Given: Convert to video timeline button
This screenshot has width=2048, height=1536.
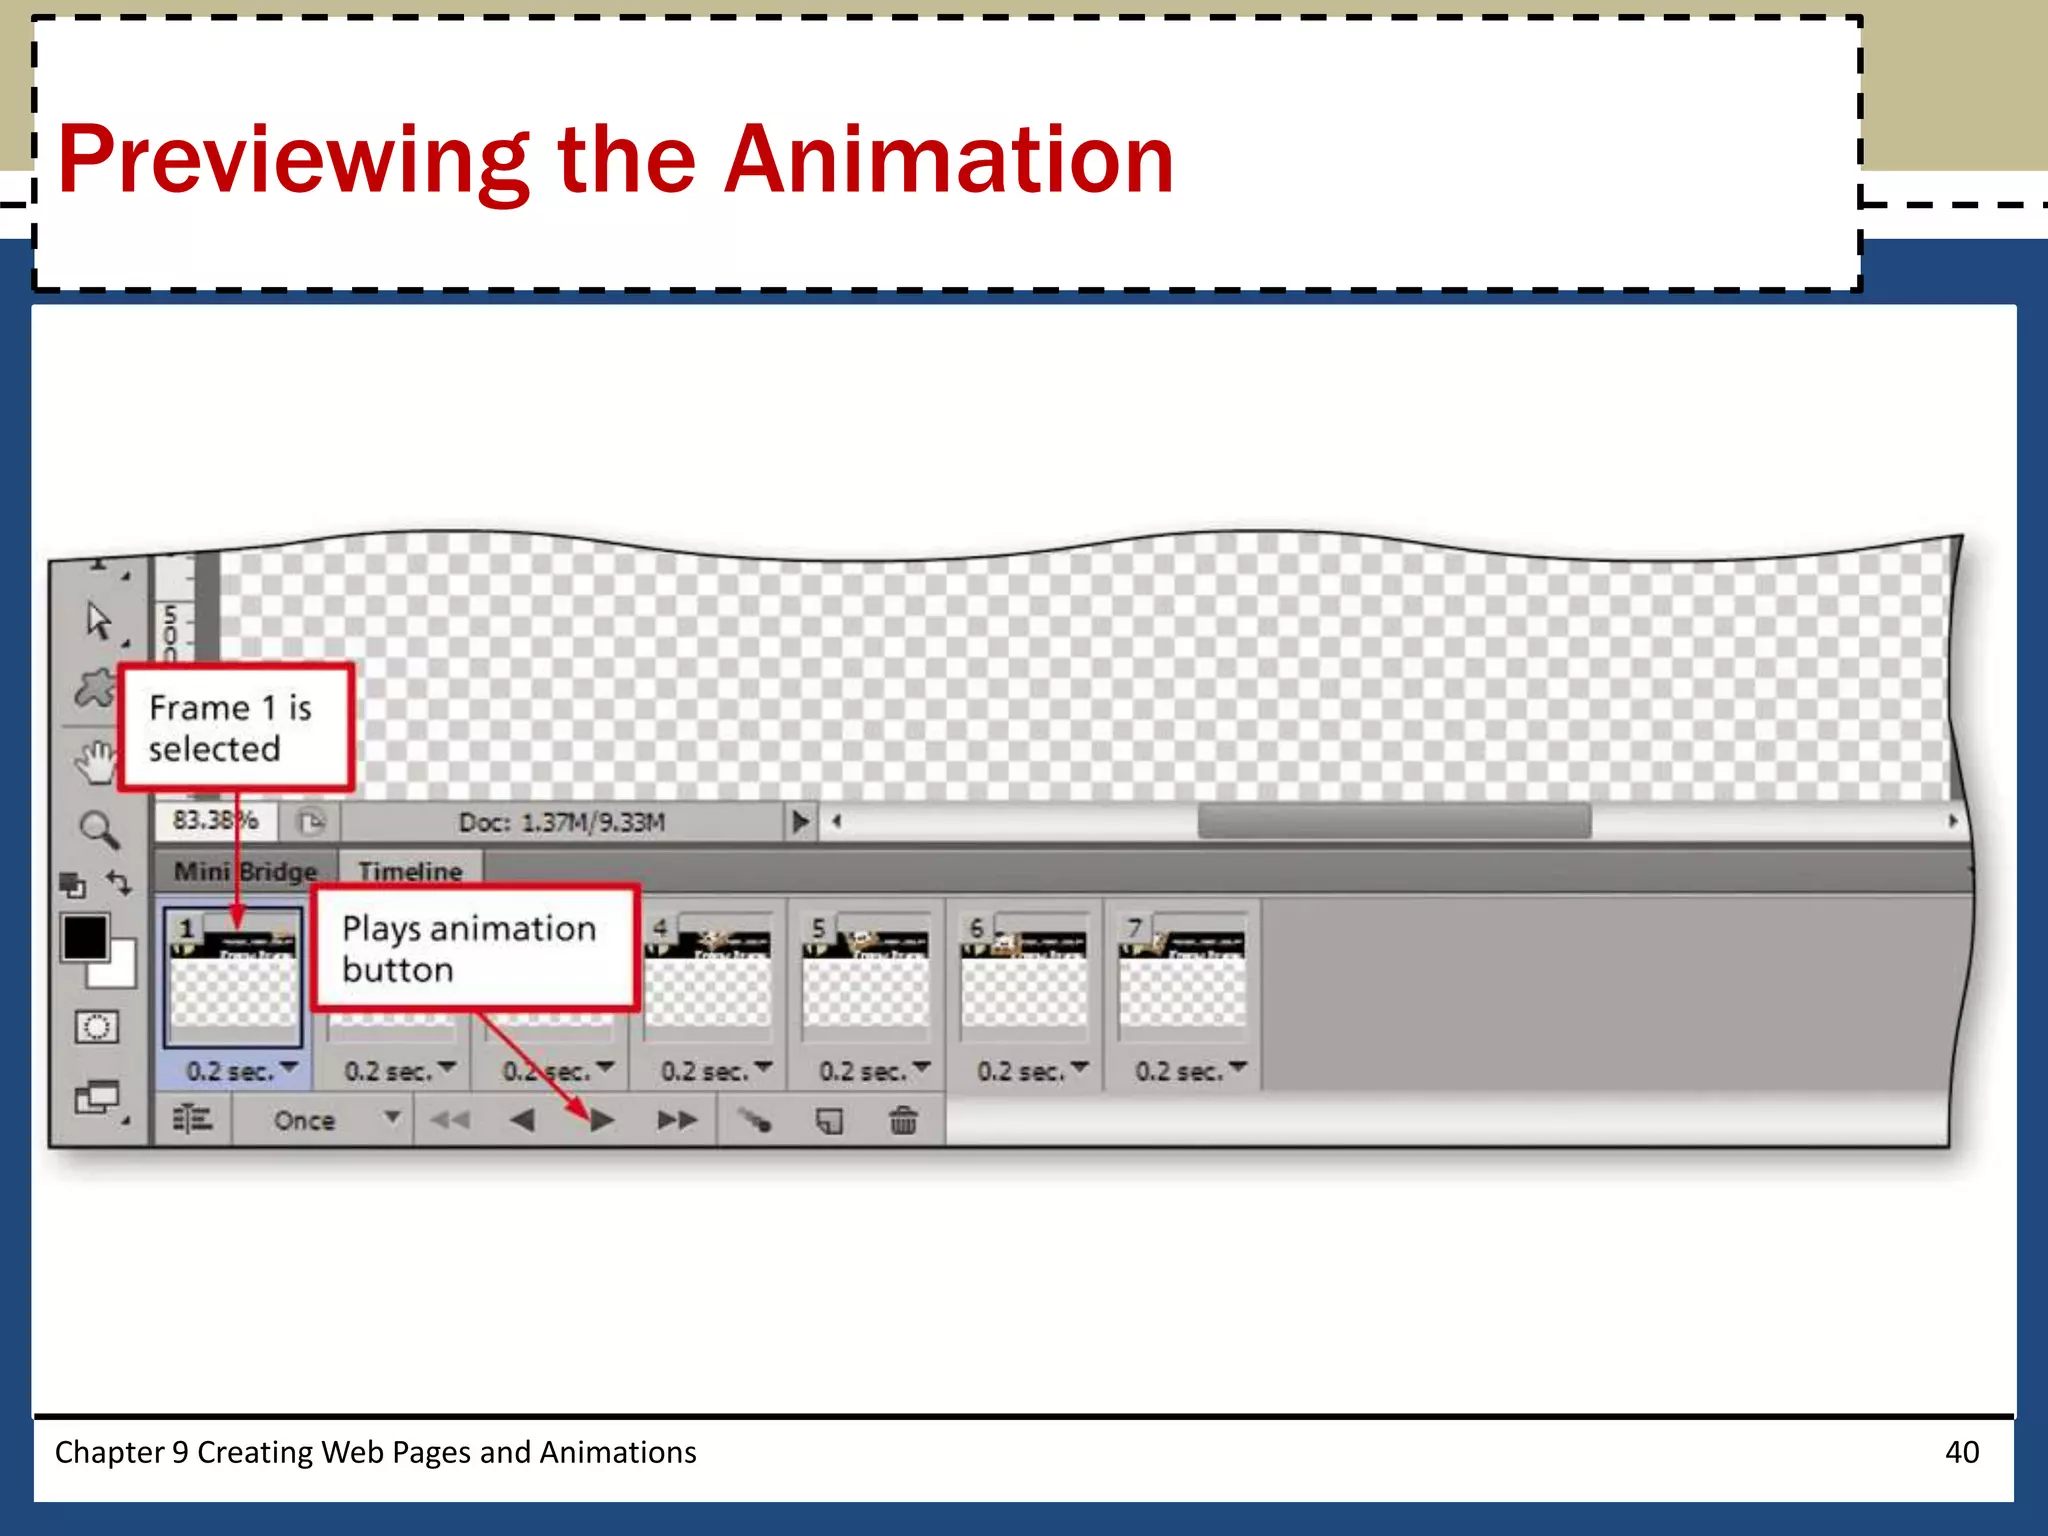Looking at the screenshot, I should [192, 1119].
